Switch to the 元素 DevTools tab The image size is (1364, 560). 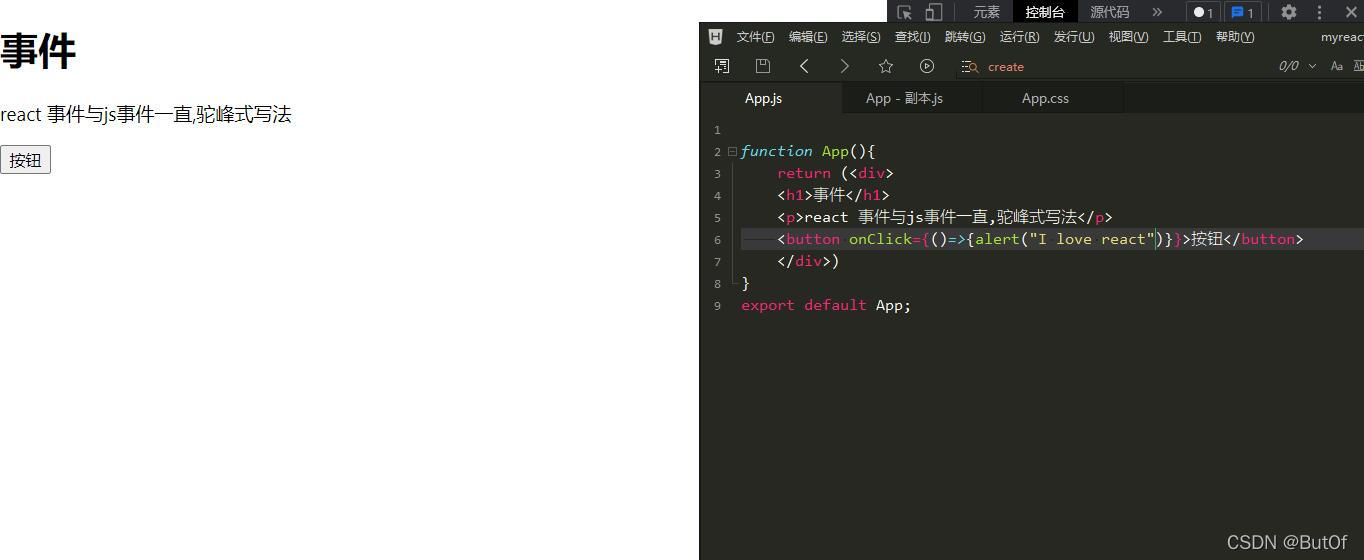click(986, 12)
